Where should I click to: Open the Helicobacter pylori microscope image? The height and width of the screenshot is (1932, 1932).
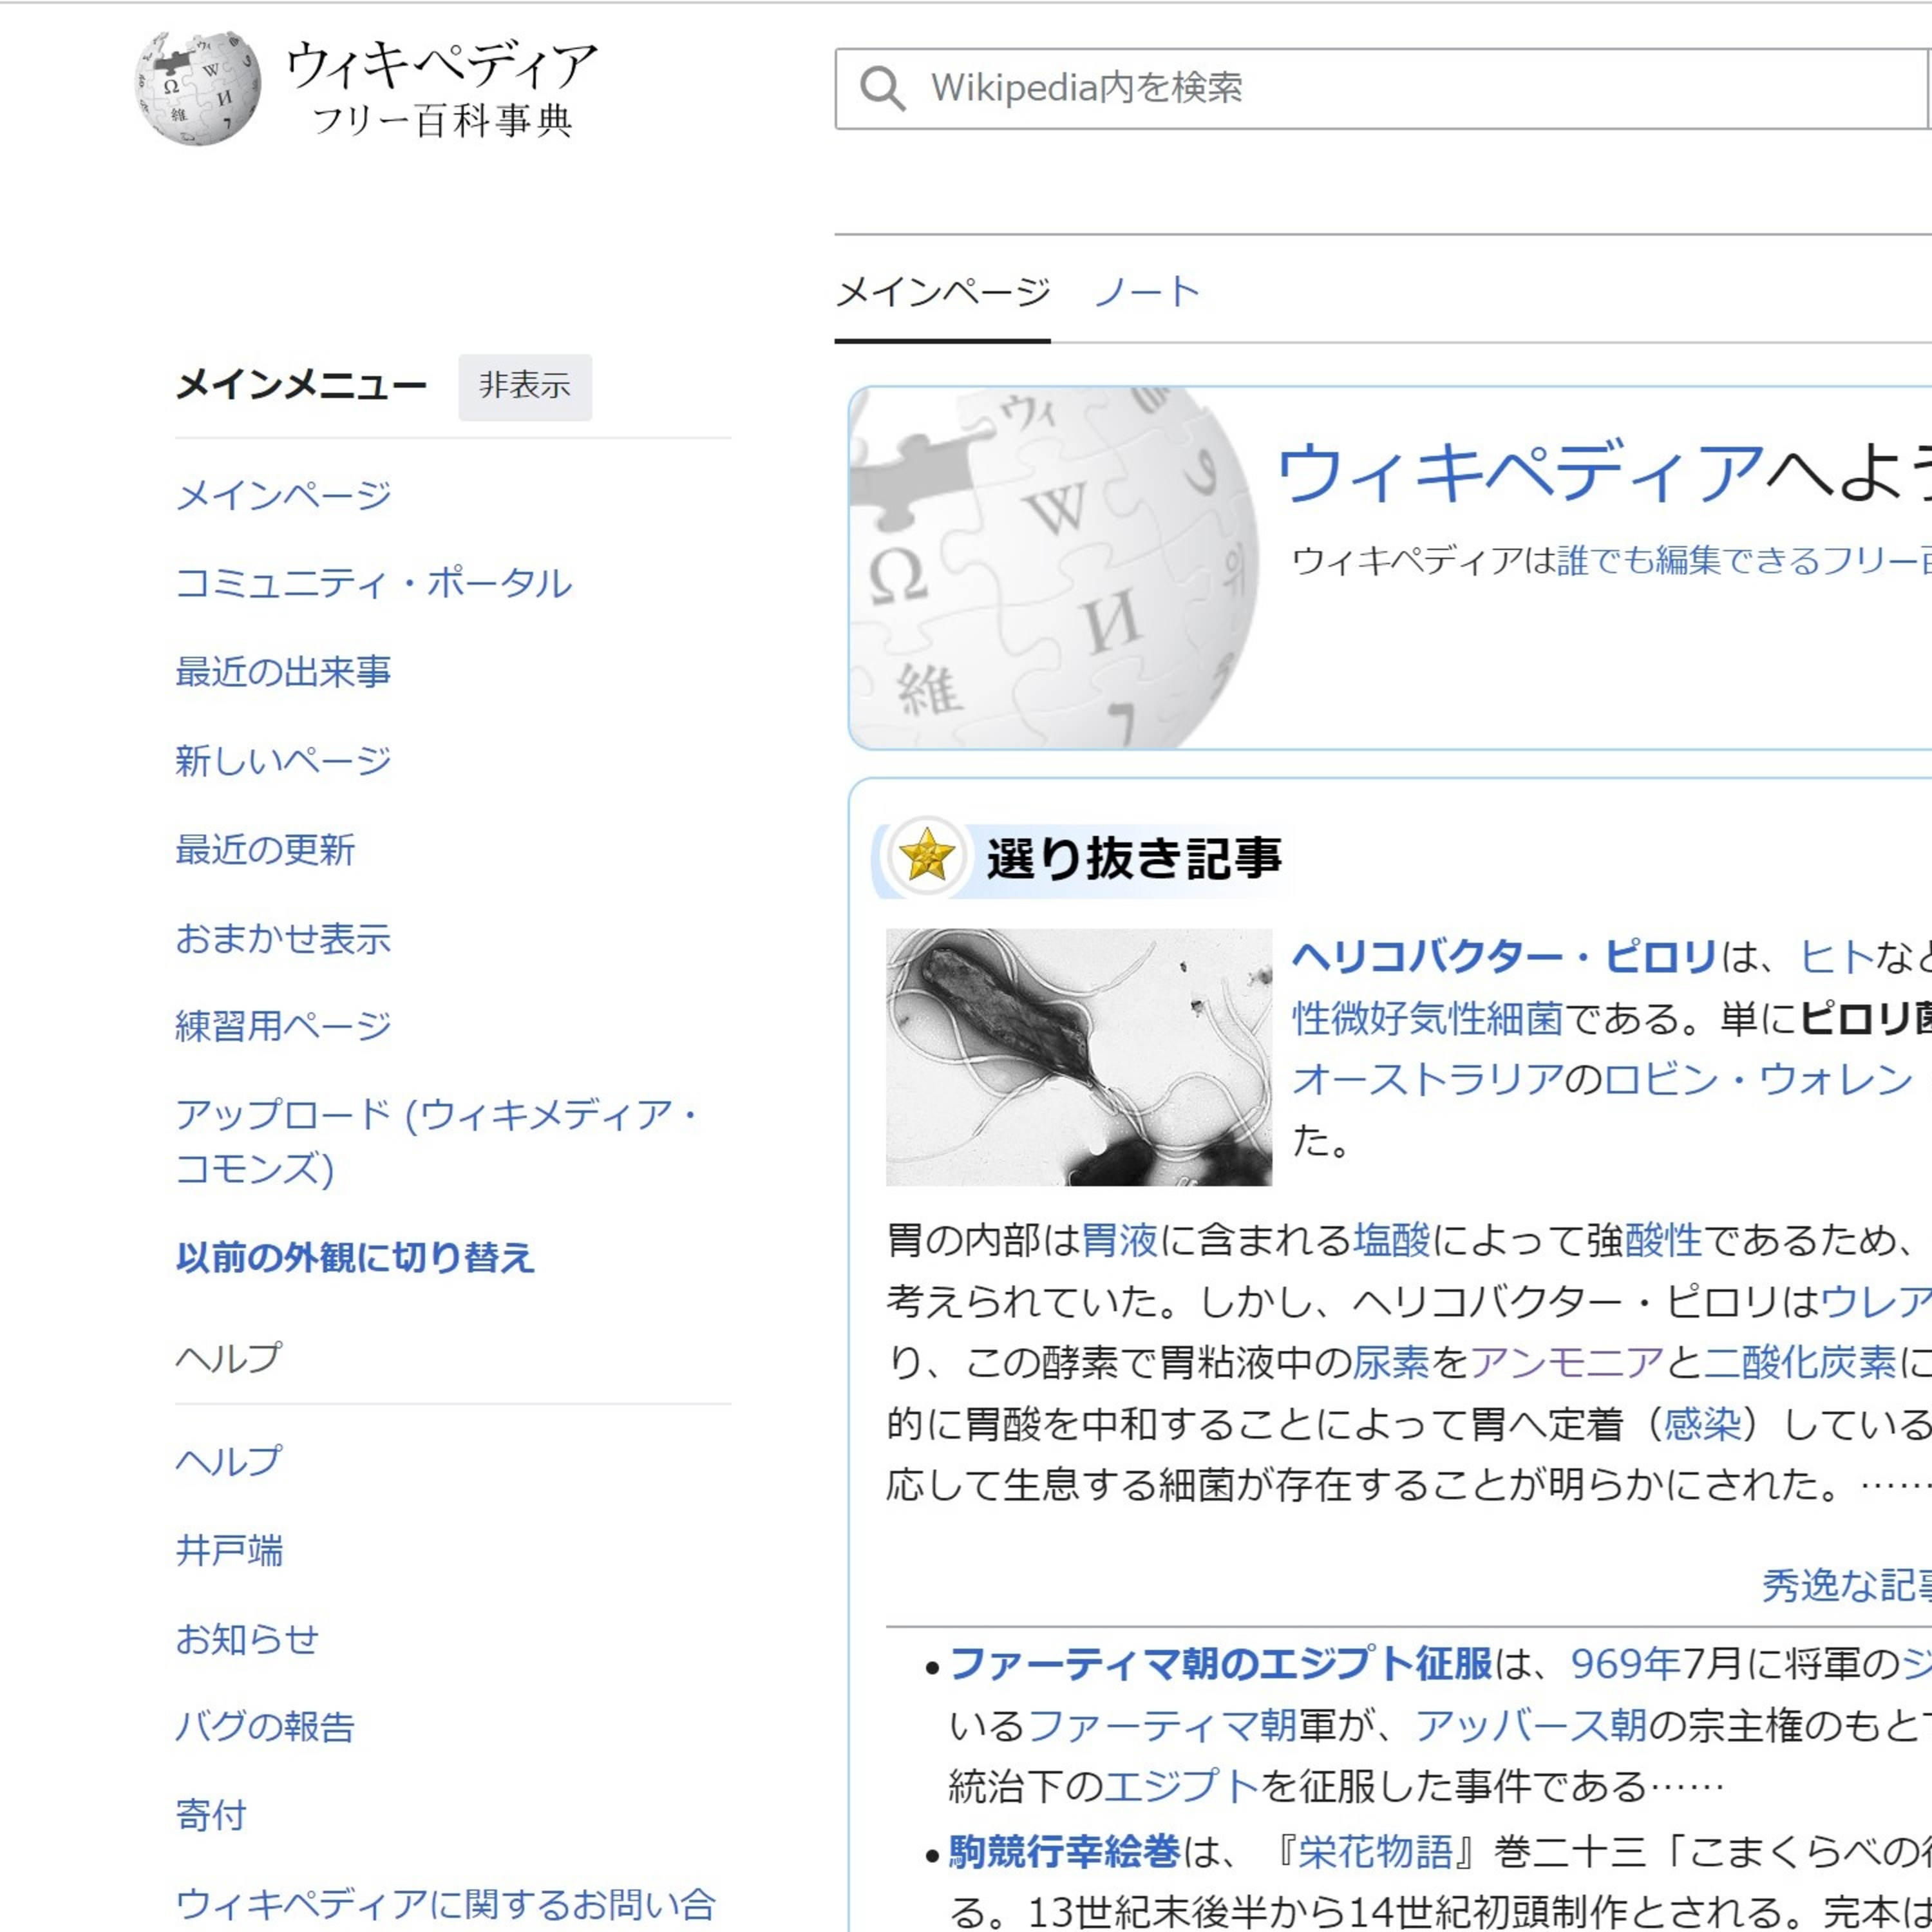1078,1057
